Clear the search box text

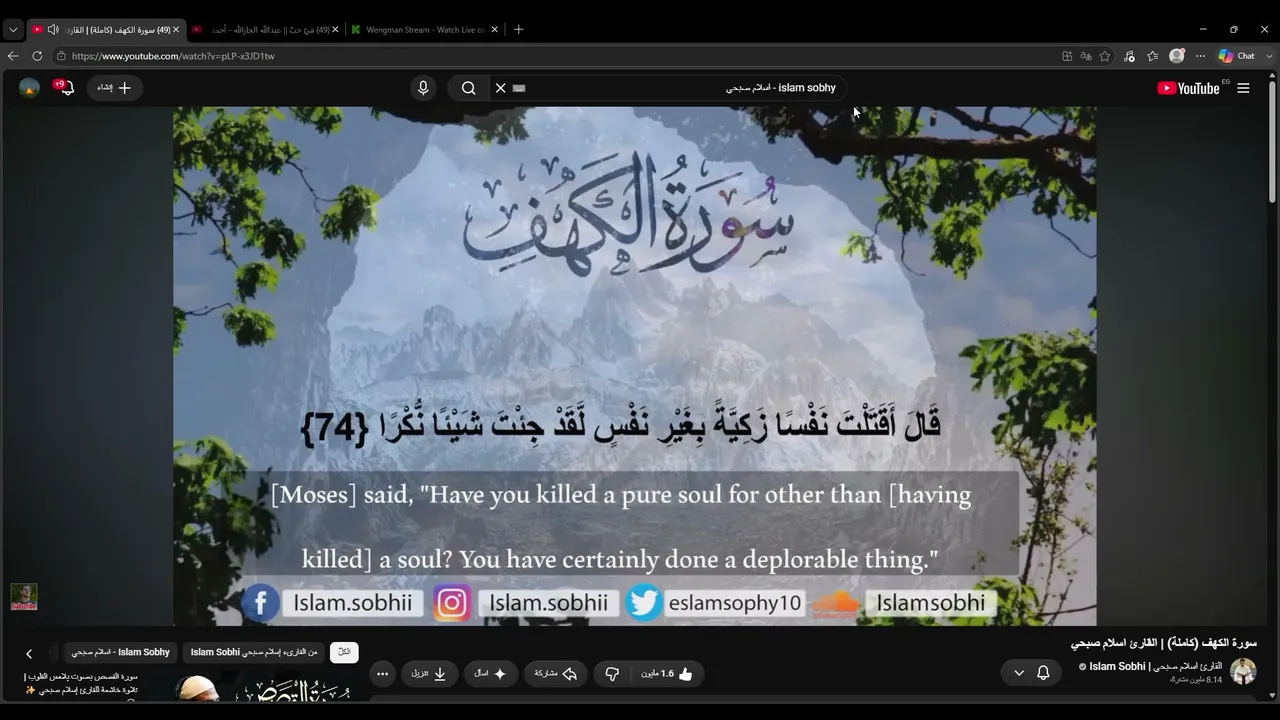coord(501,88)
